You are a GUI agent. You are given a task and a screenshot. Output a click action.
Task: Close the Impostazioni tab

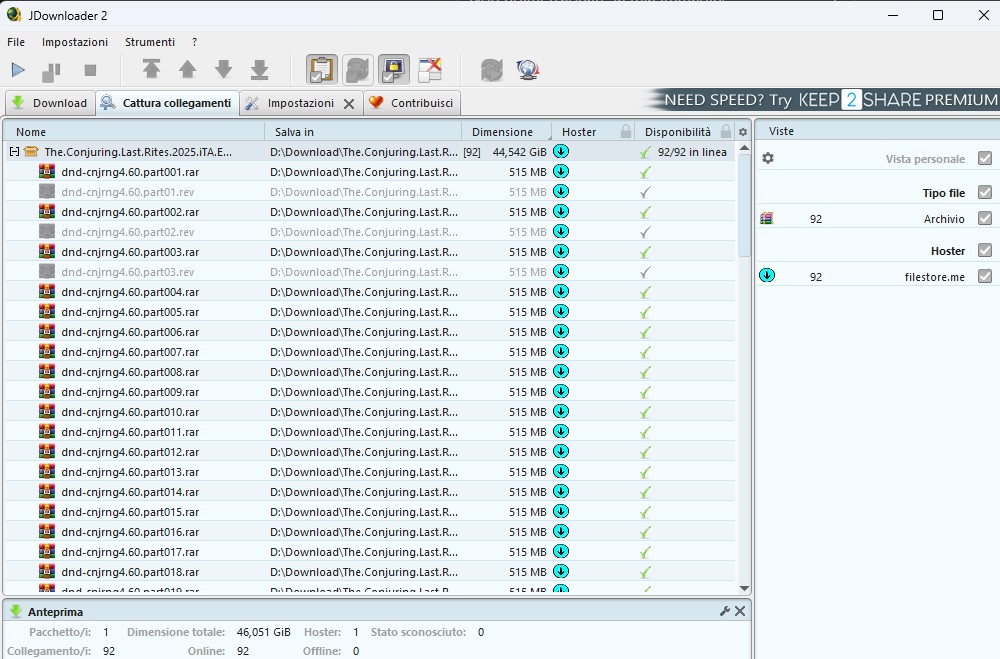349,103
